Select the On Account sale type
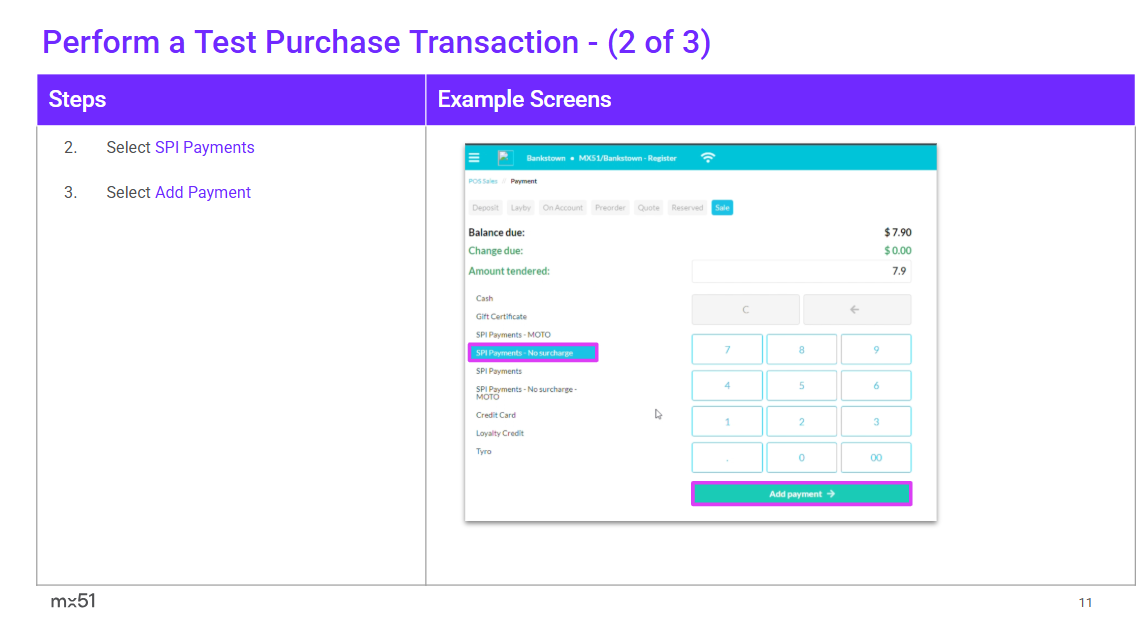1147x623 pixels. 562,208
